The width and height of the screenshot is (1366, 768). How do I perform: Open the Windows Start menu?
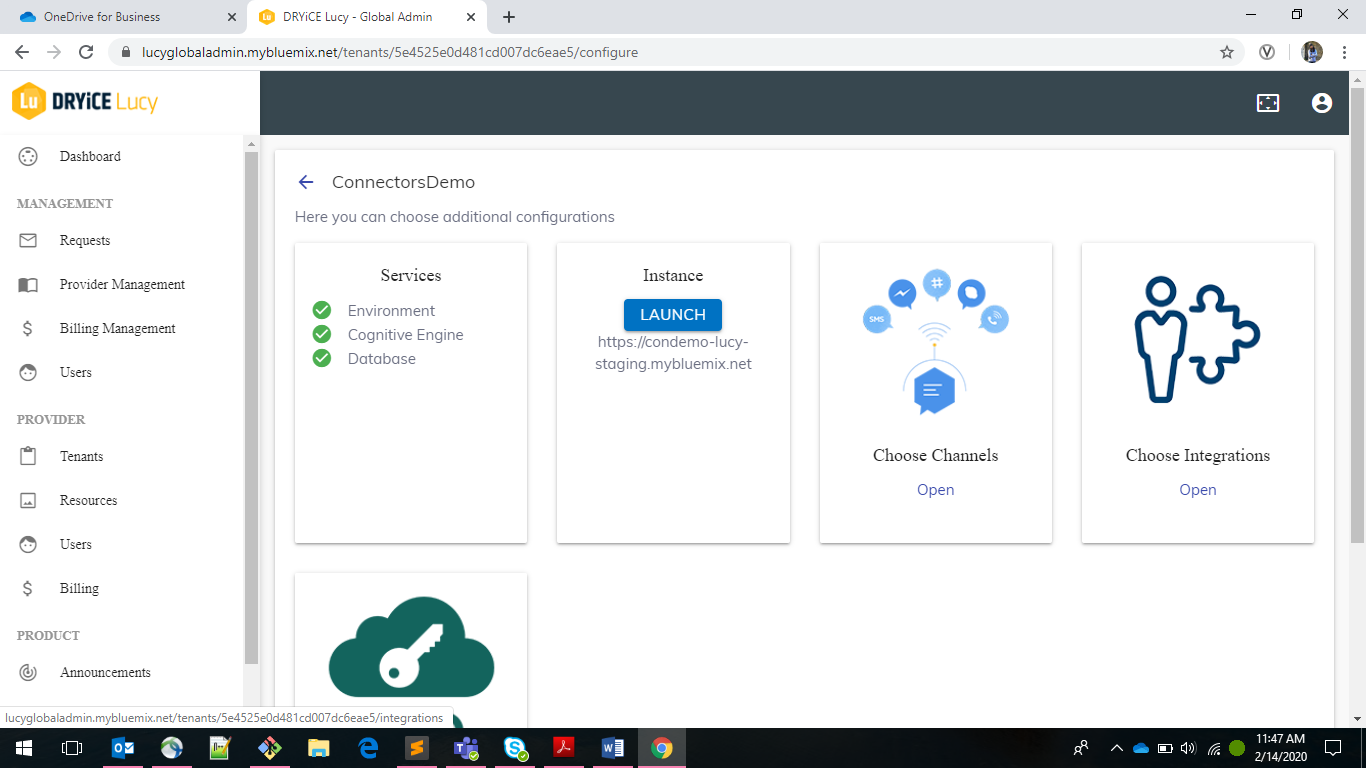[x=24, y=748]
